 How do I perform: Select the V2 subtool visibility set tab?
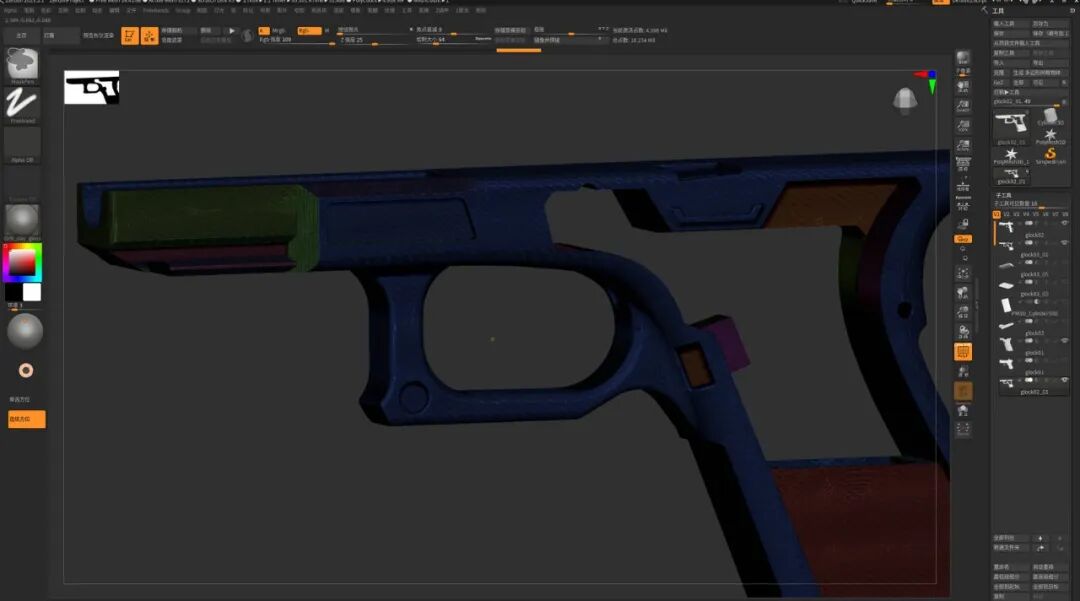(1006, 215)
